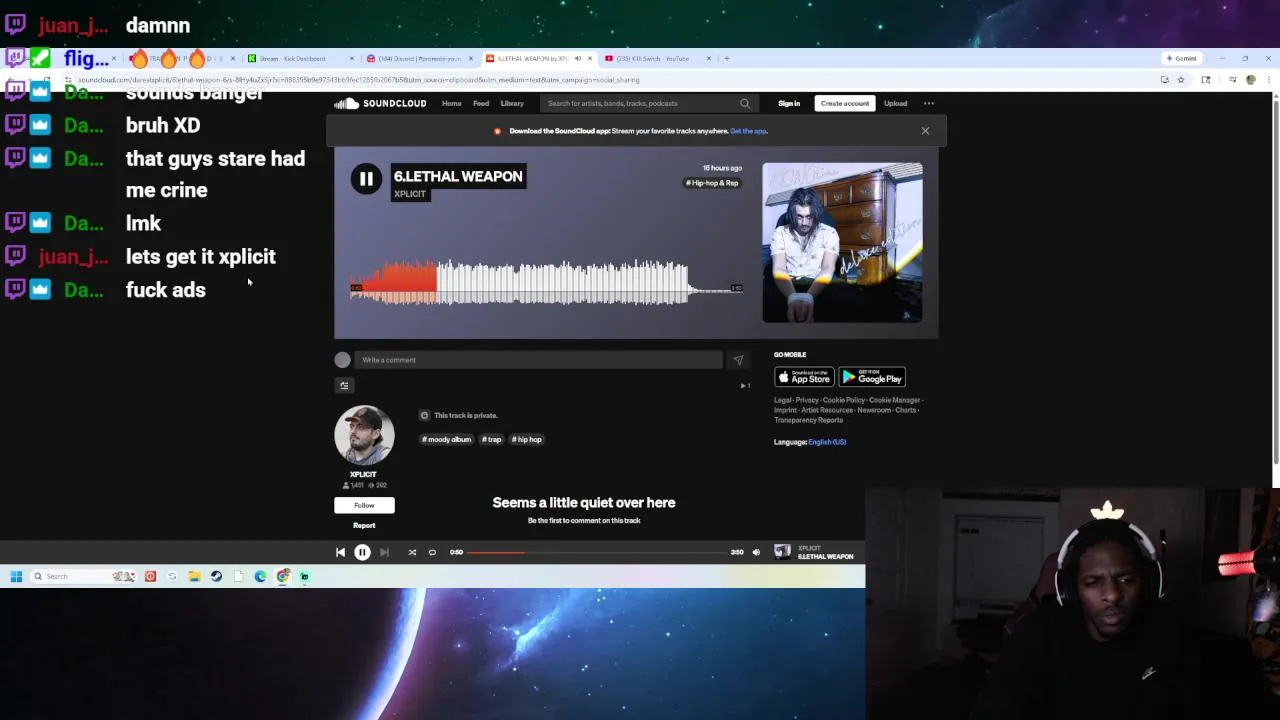Click the Gemini button in the browser title bar
The height and width of the screenshot is (720, 1280).
1180,58
